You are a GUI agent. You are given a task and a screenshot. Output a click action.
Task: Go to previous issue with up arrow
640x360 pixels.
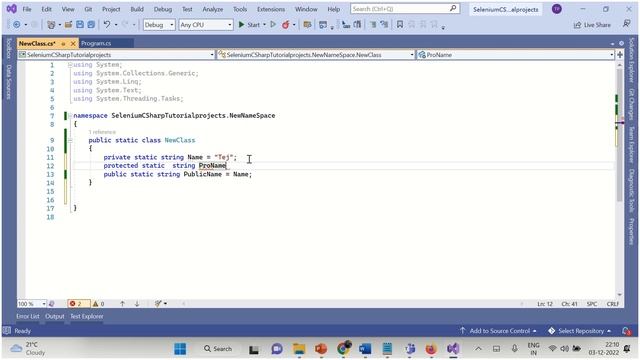click(122, 304)
